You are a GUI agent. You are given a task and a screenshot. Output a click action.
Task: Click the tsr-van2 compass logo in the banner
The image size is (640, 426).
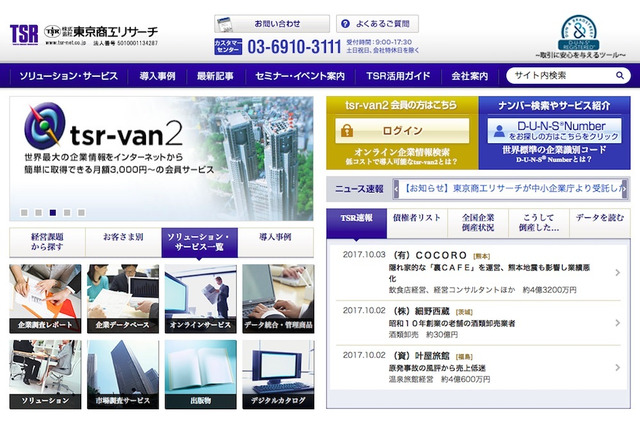tap(44, 126)
